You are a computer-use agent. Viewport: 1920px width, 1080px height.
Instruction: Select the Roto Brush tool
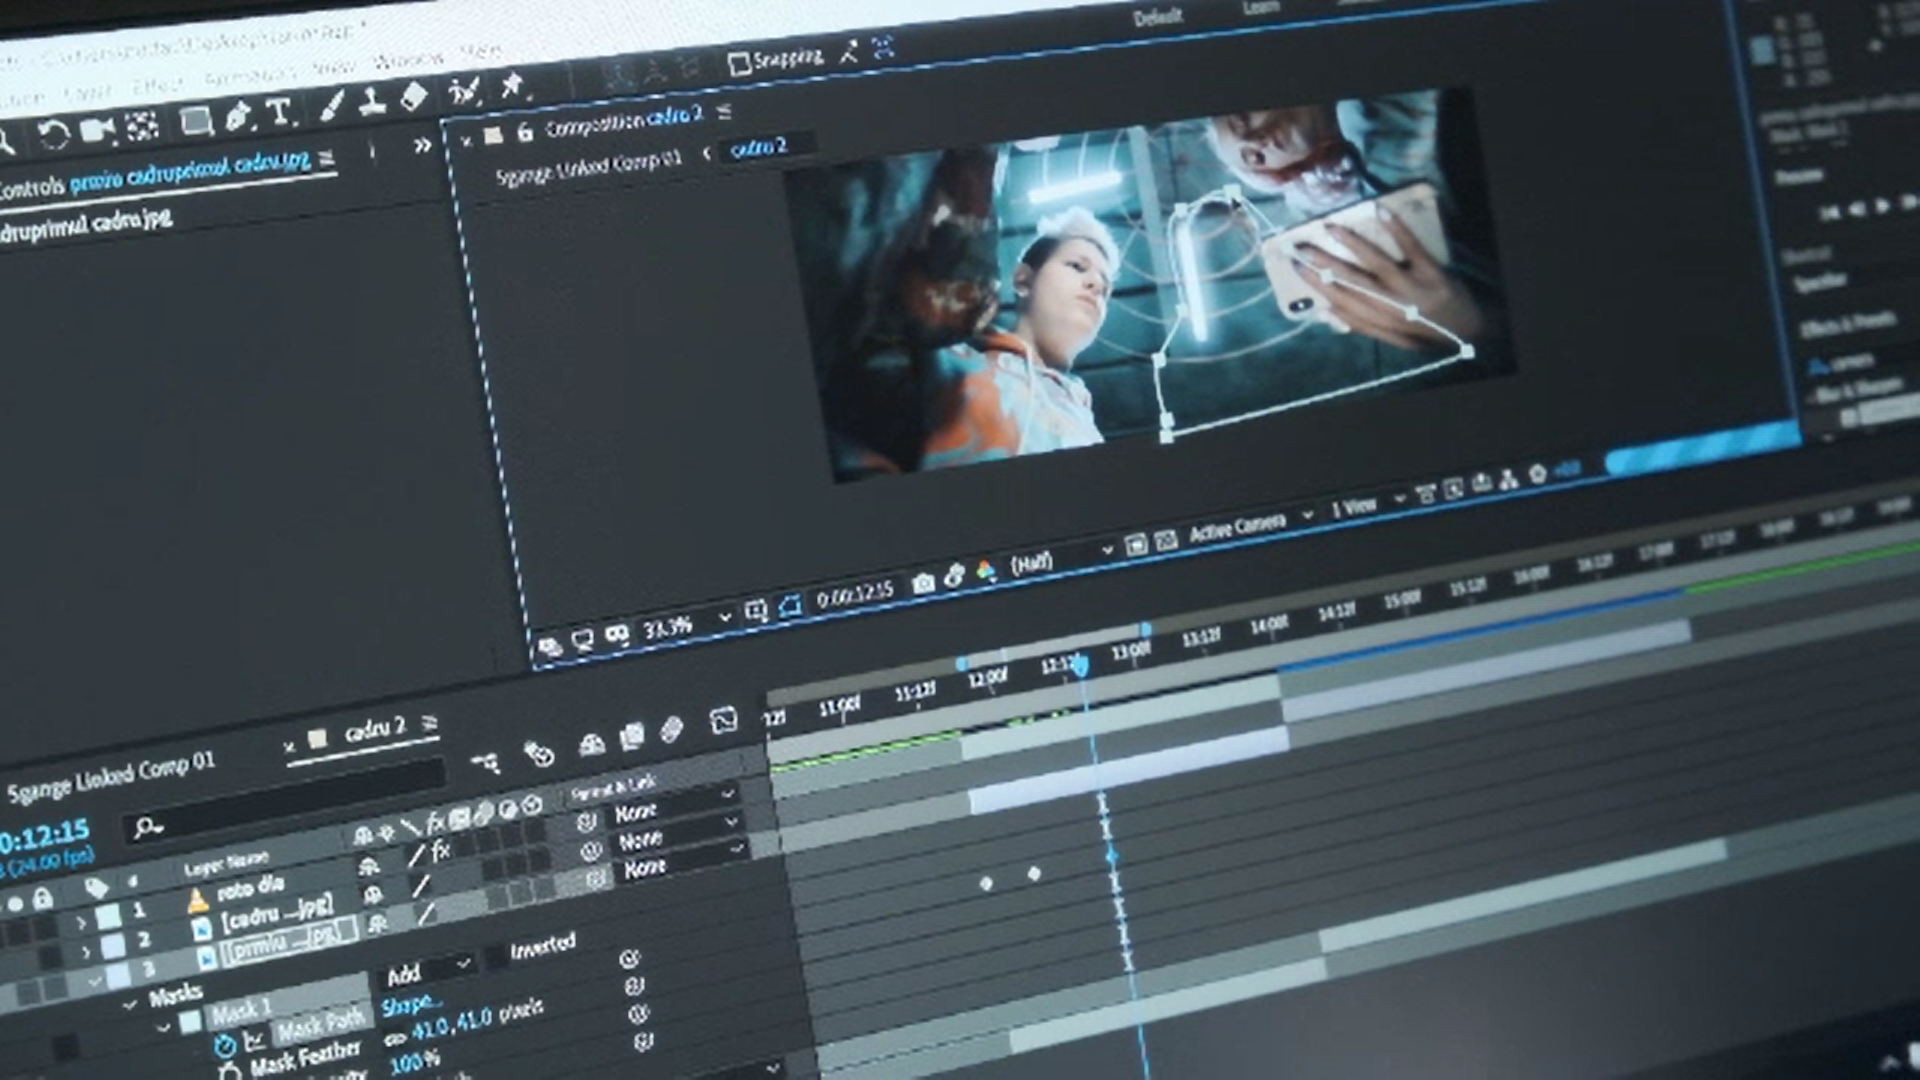pyautogui.click(x=462, y=92)
